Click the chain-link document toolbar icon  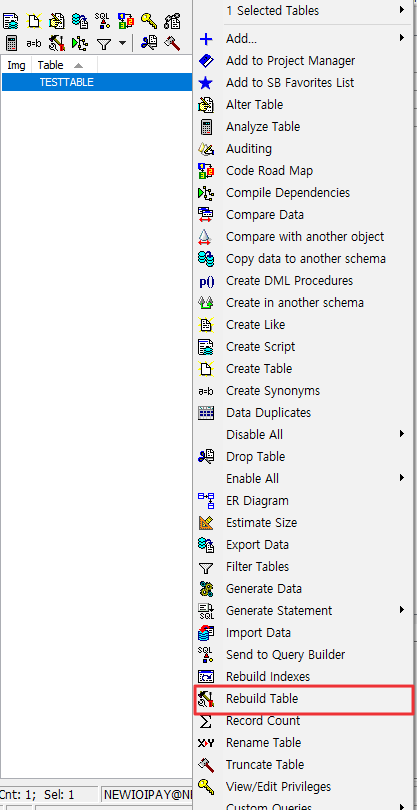[172, 21]
